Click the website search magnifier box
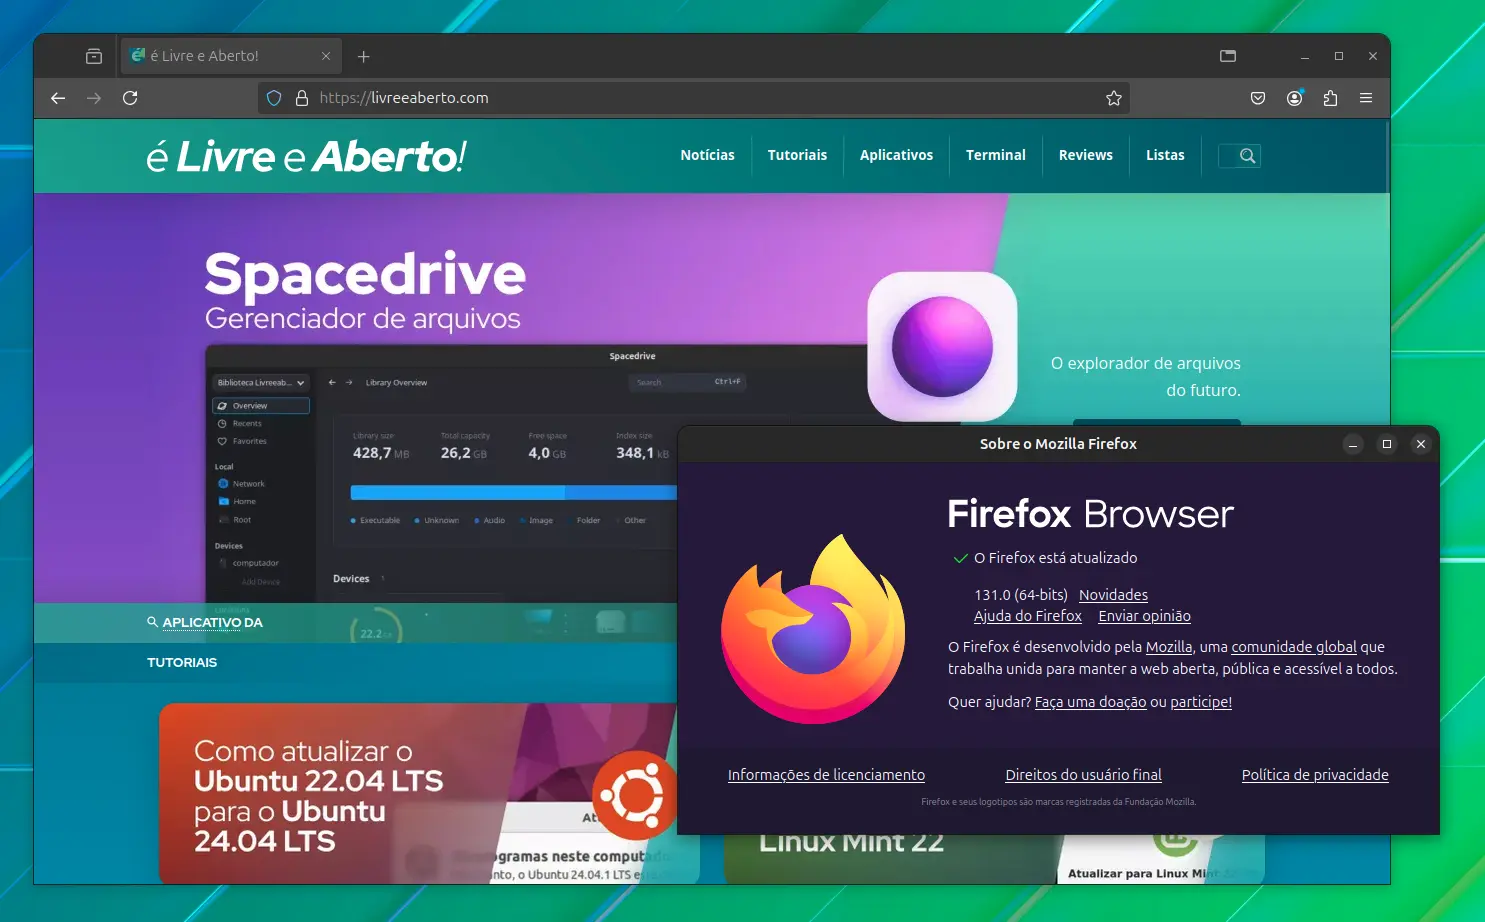 [1240, 156]
